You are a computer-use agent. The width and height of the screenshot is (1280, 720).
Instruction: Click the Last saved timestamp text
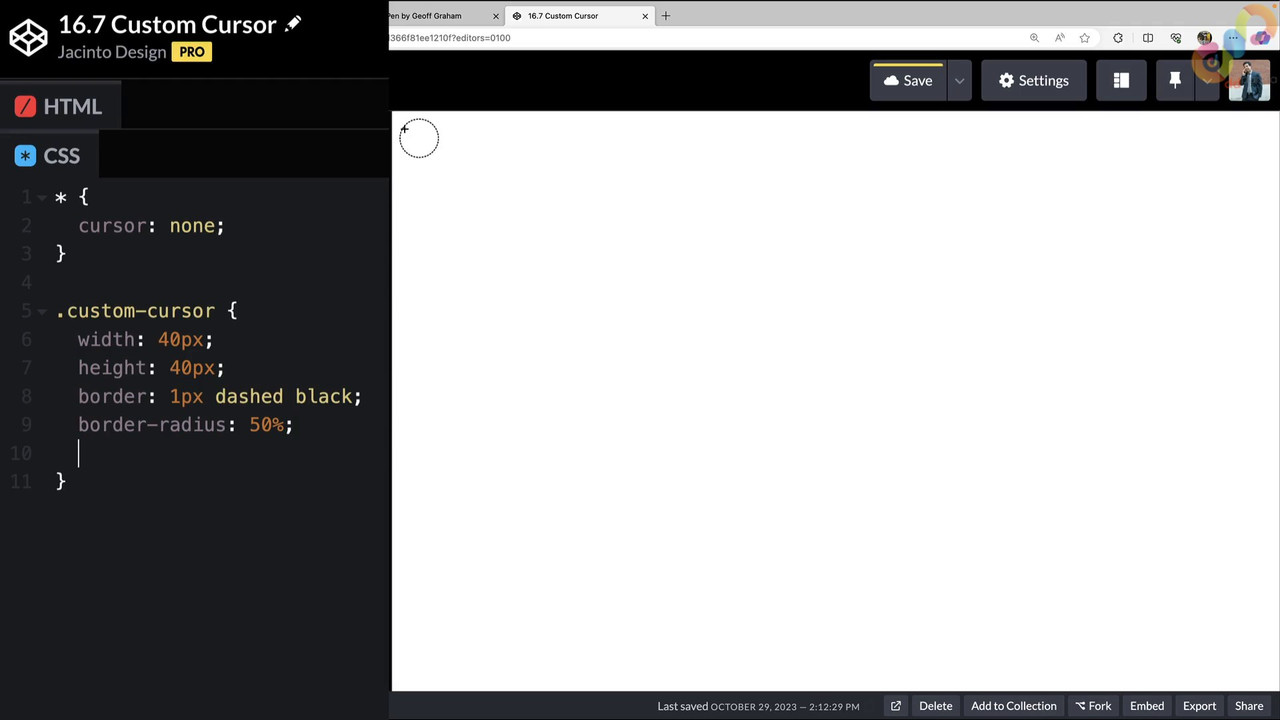758,706
